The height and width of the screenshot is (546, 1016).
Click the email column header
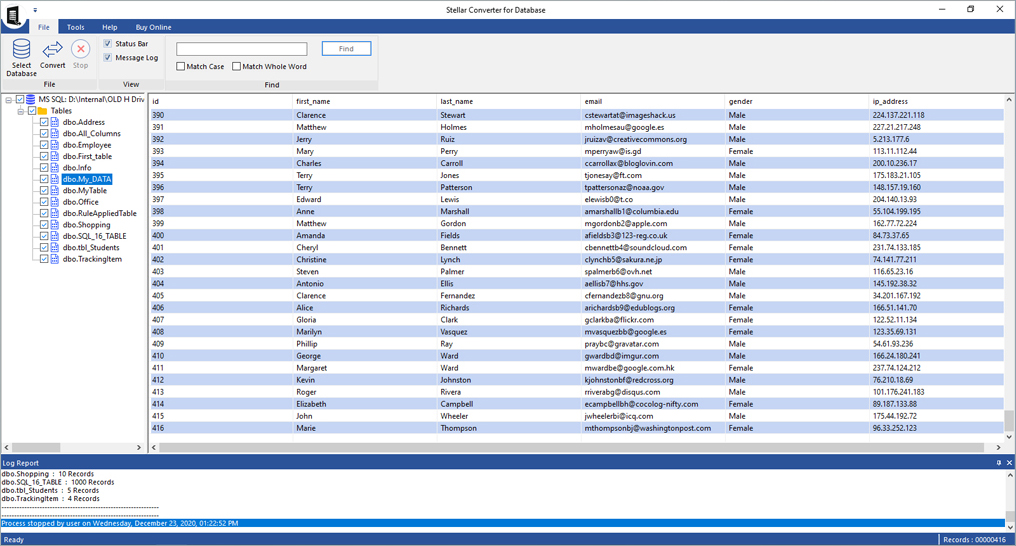pos(652,102)
